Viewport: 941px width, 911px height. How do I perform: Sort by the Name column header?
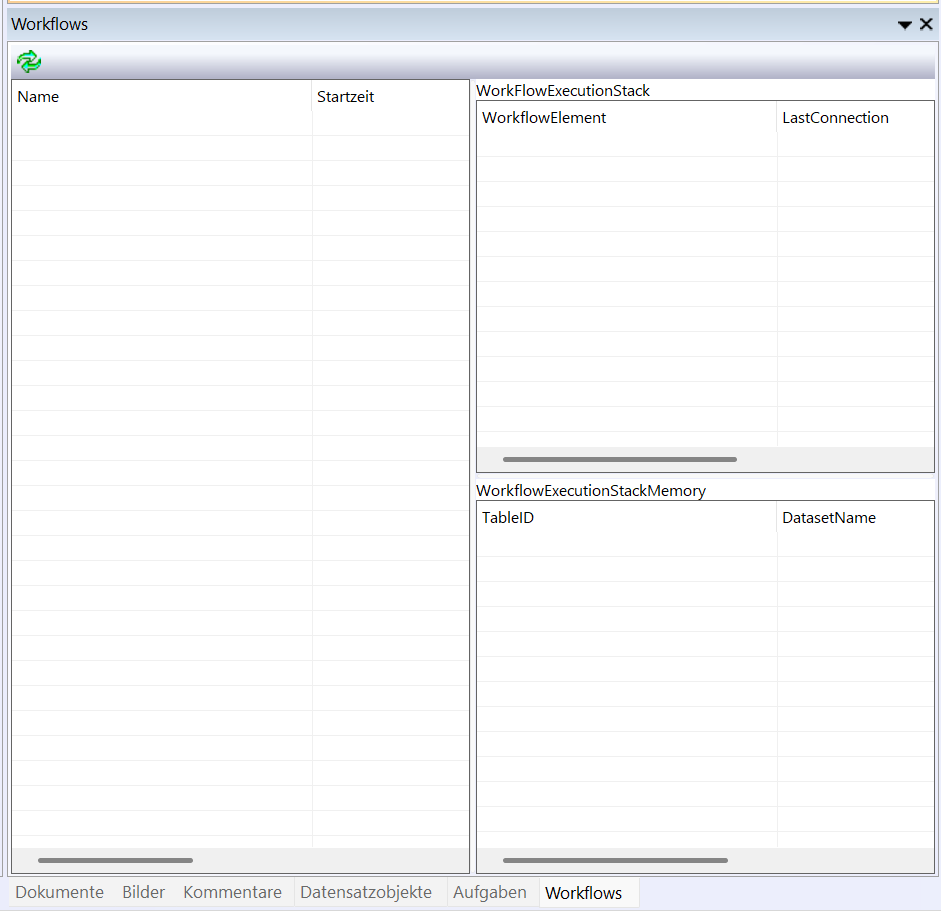160,97
